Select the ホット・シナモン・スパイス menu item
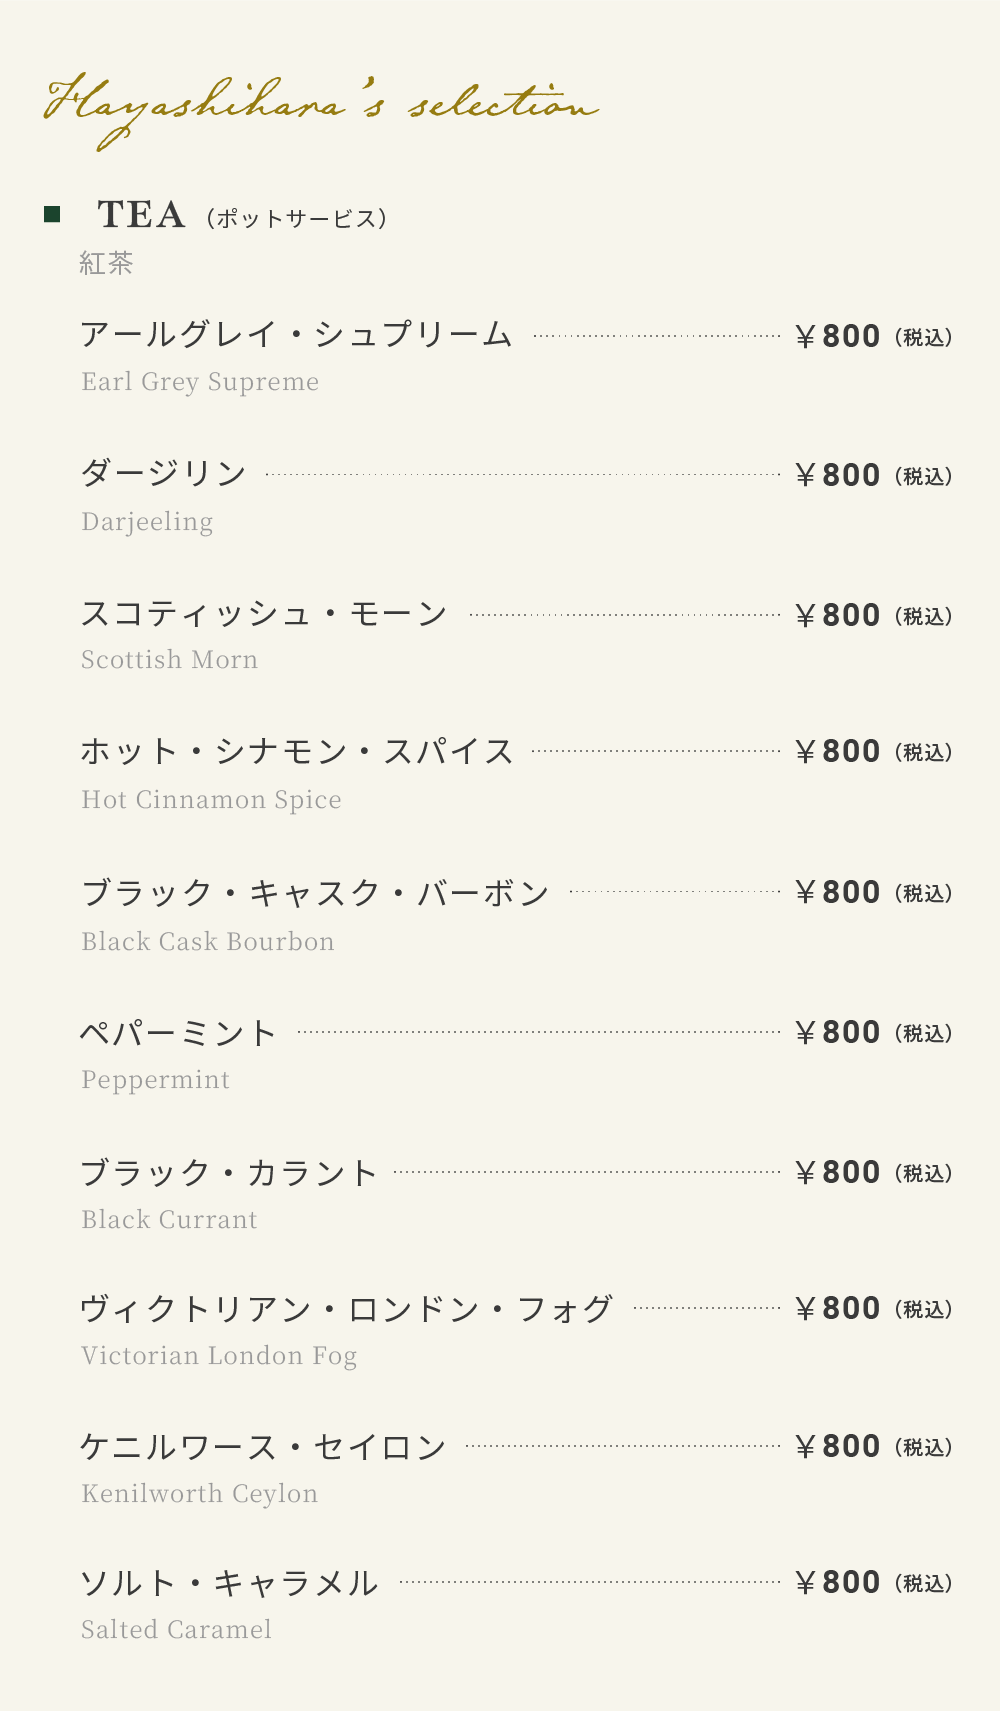The image size is (1000, 1711). (297, 750)
